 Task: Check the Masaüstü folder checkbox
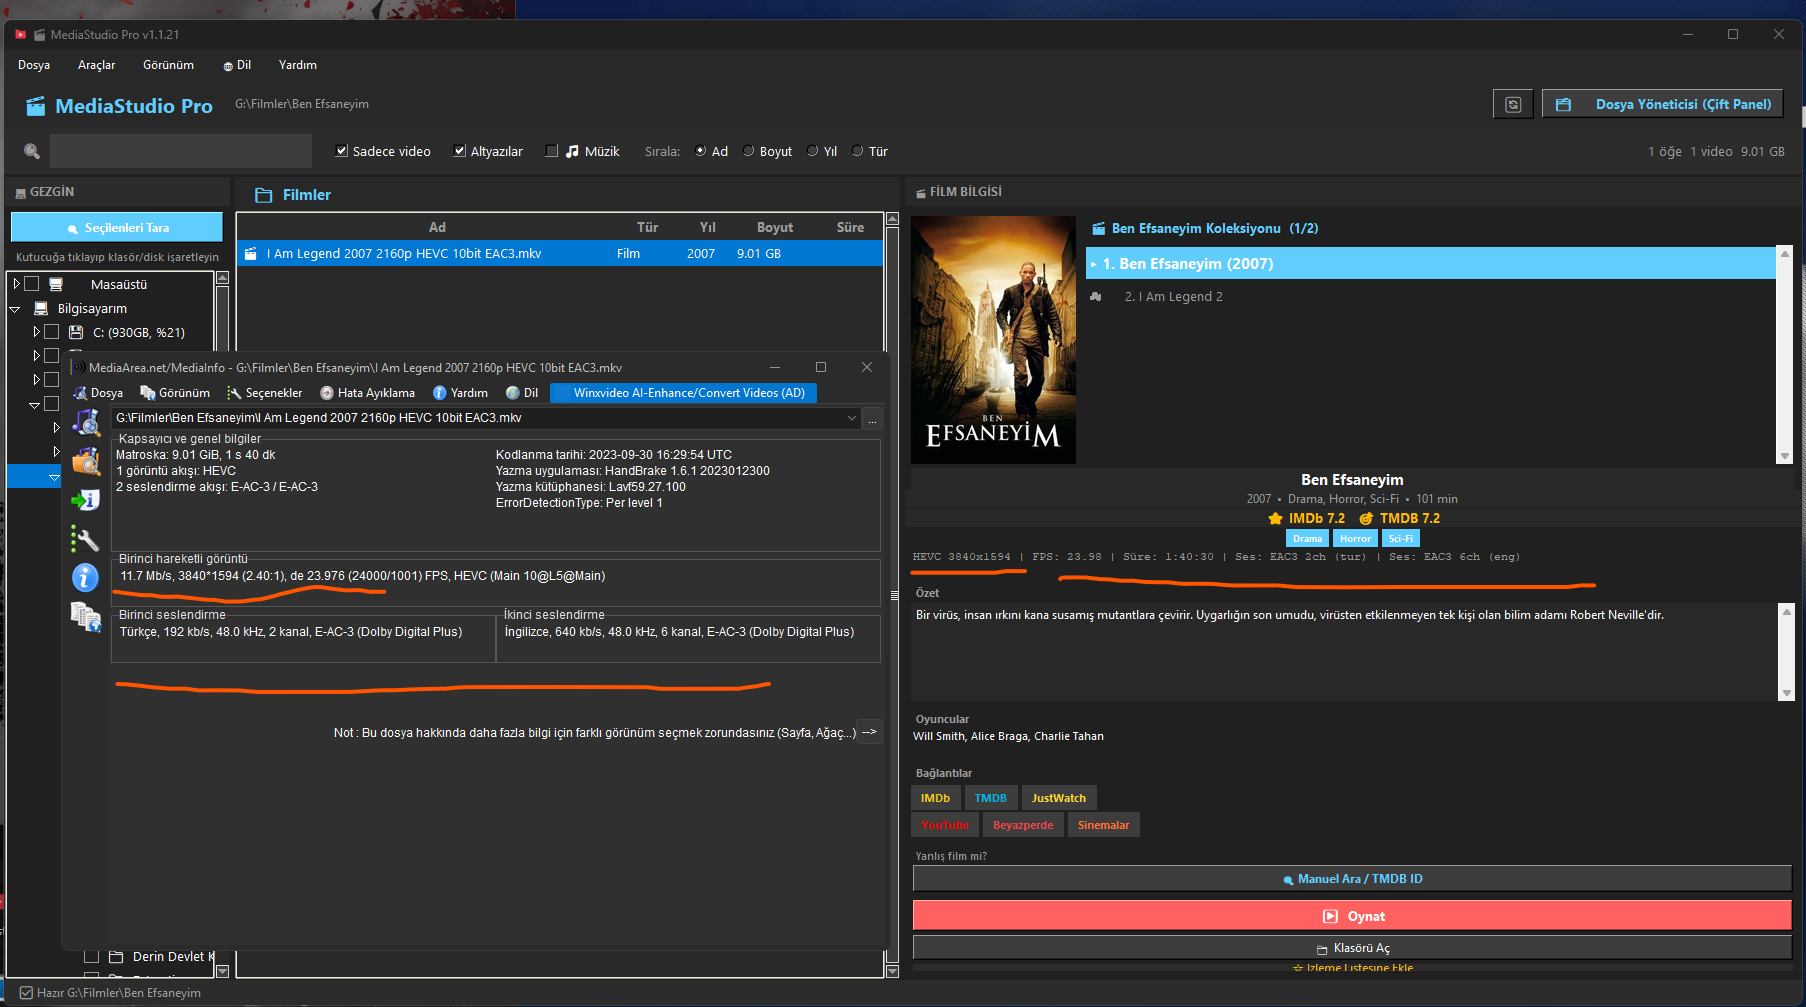pos(32,284)
